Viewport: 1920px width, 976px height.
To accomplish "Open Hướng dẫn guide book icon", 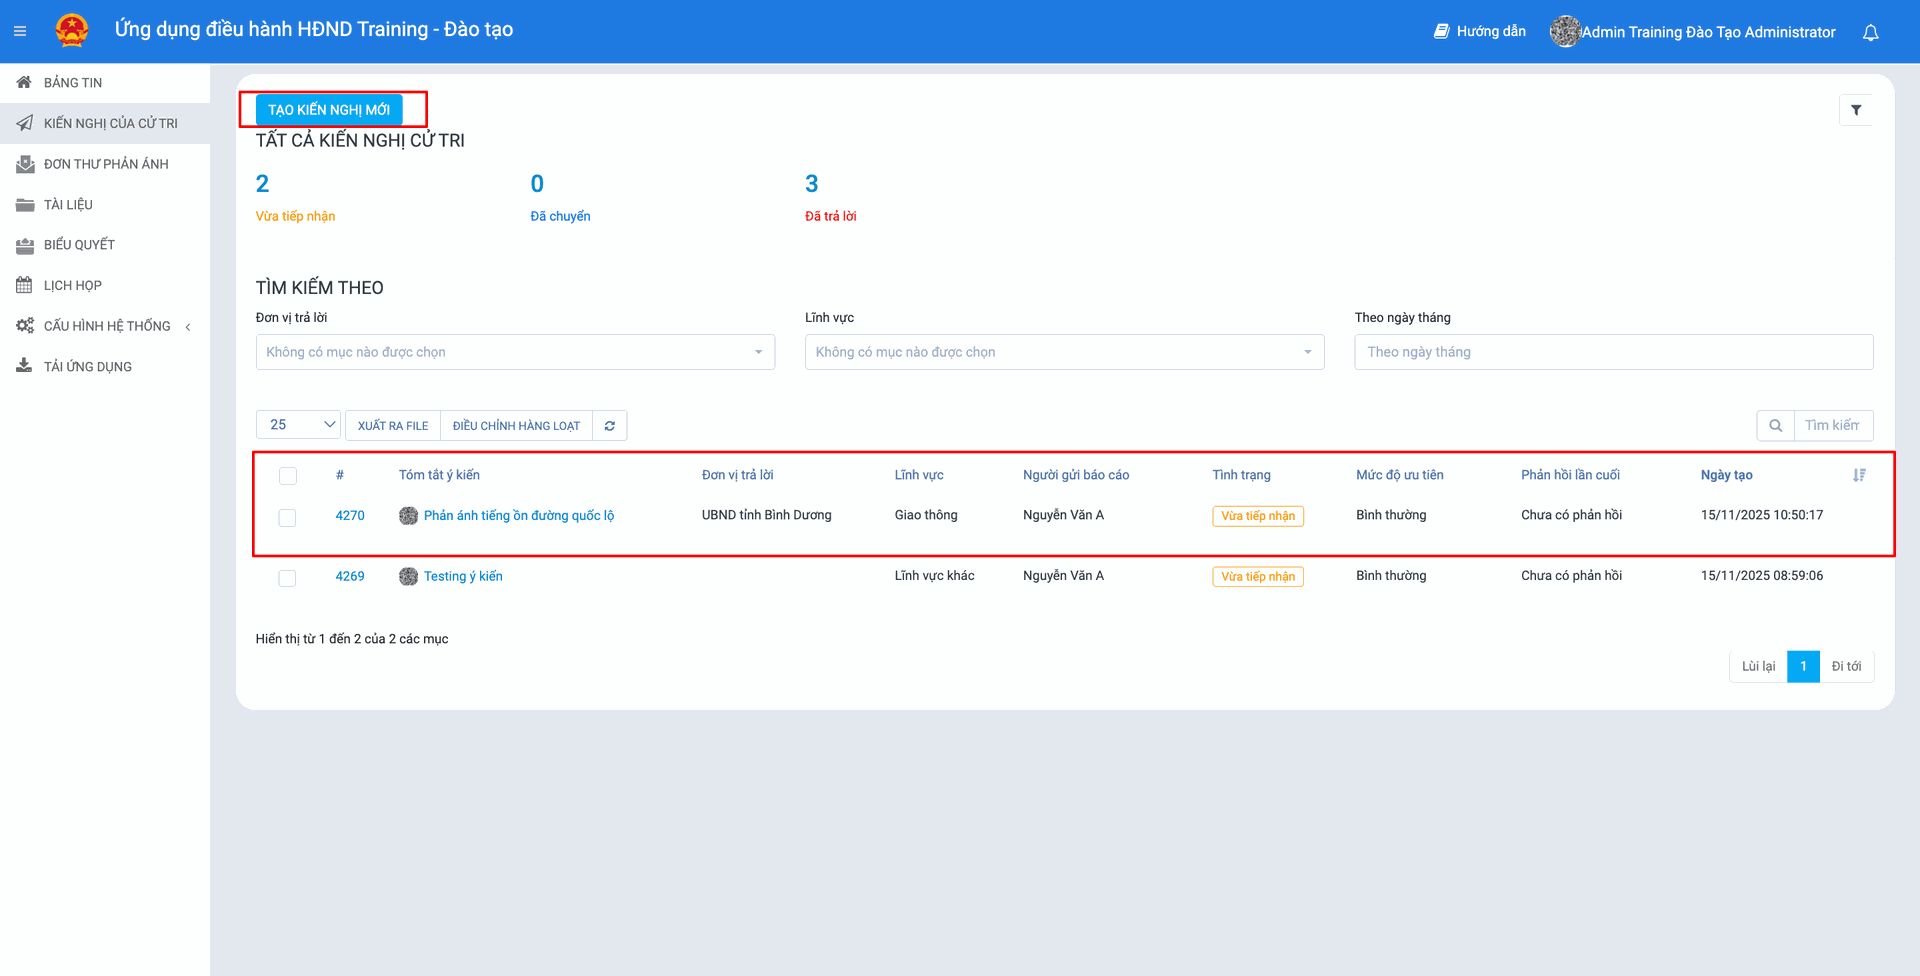I will point(1441,31).
